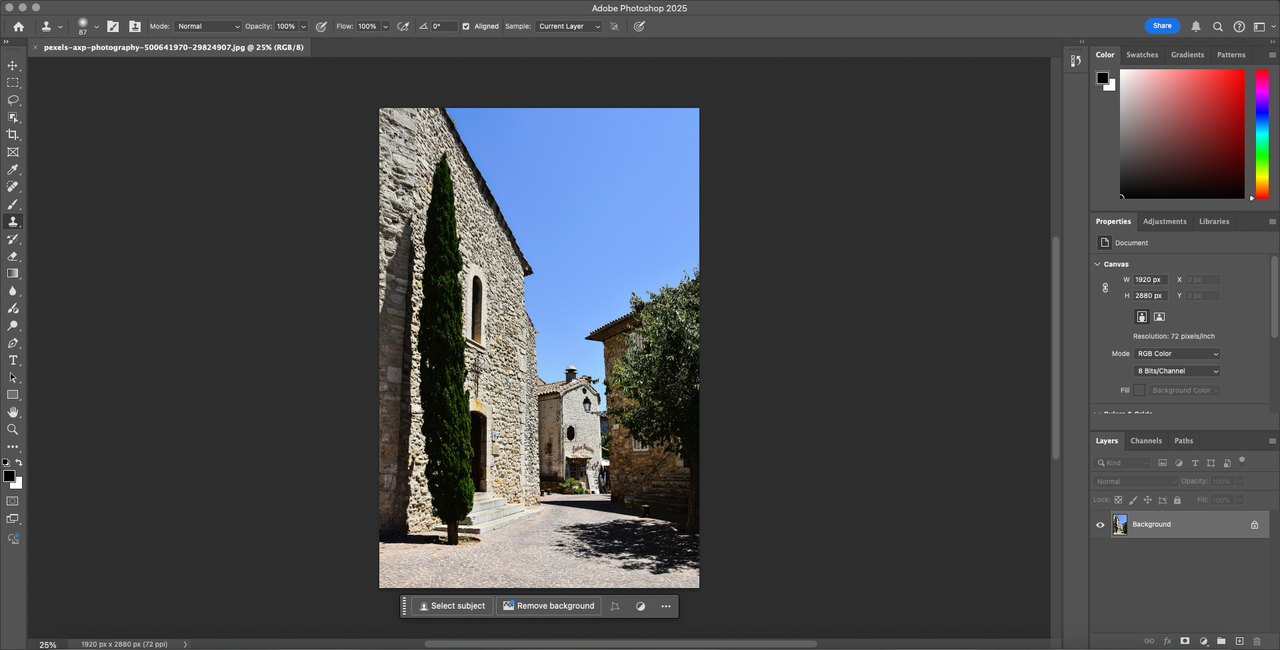Toggle the Clone Source panel button

tap(135, 26)
